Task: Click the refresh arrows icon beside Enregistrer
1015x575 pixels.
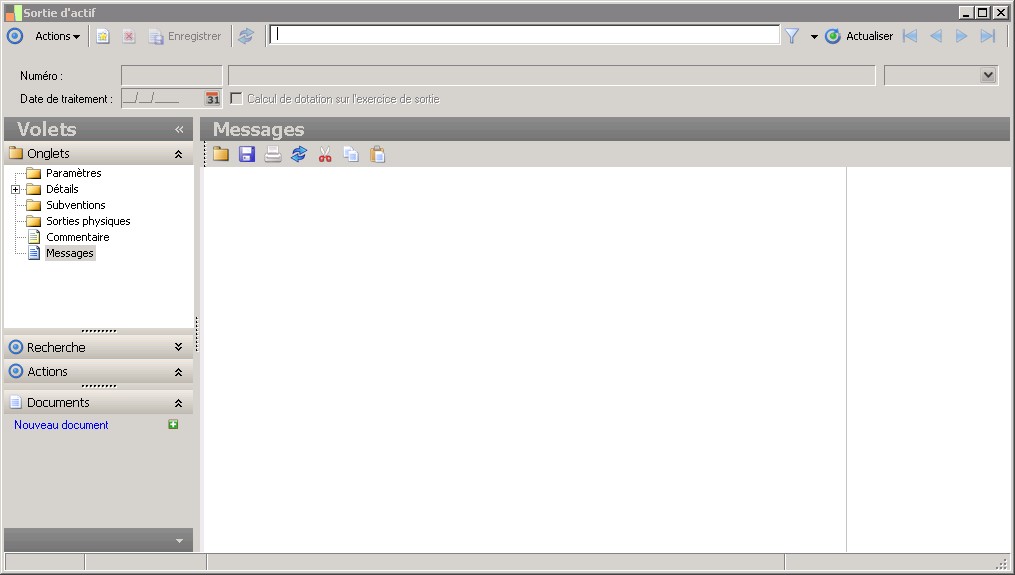Action: 246,36
